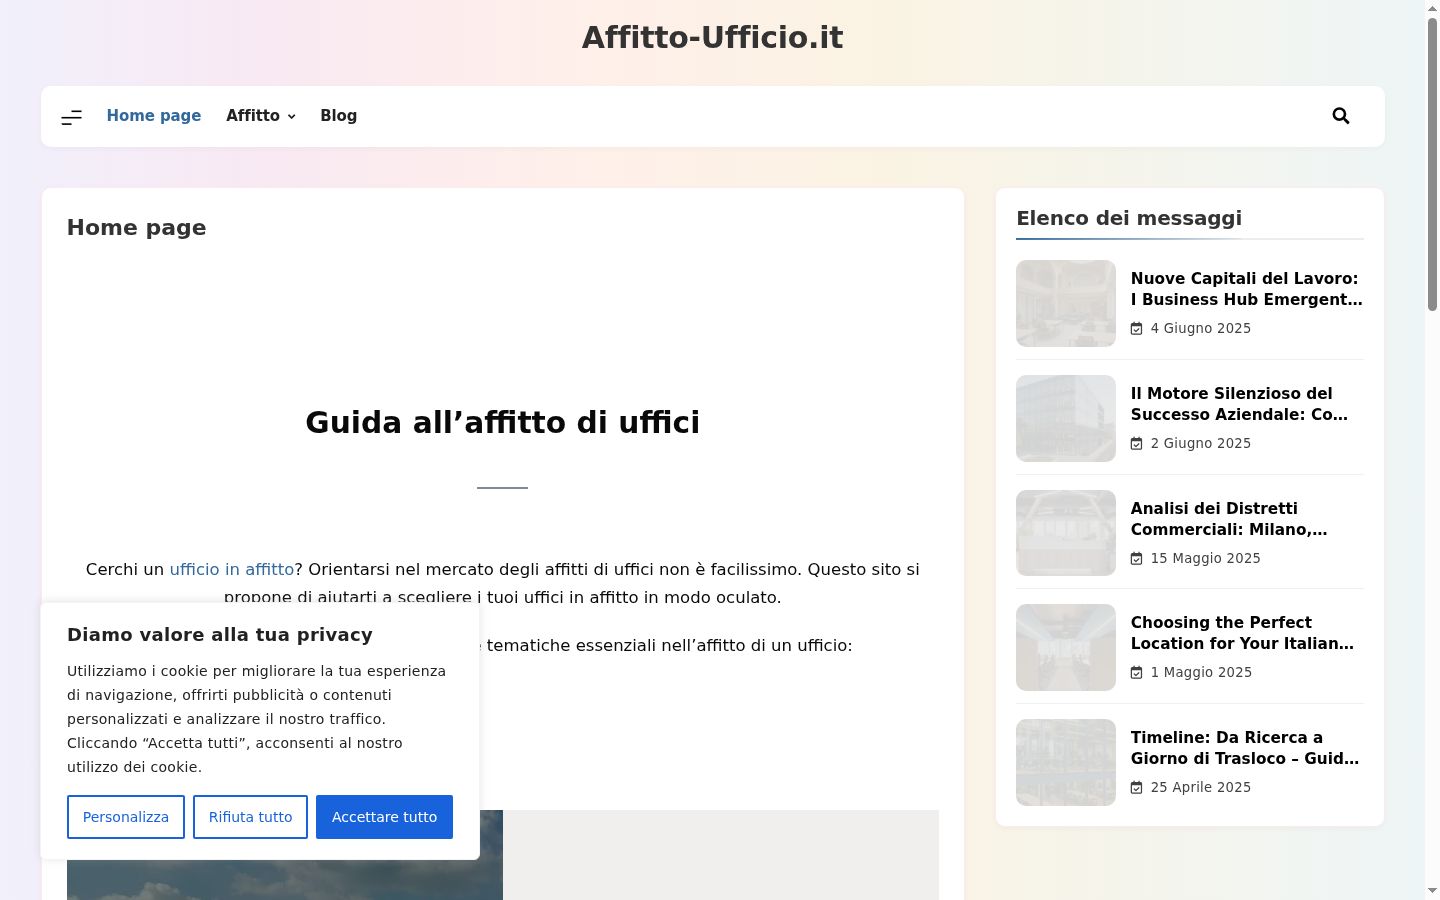Click 'Diamo valore alla tua privacy' heading
The height and width of the screenshot is (900, 1440).
pos(220,635)
